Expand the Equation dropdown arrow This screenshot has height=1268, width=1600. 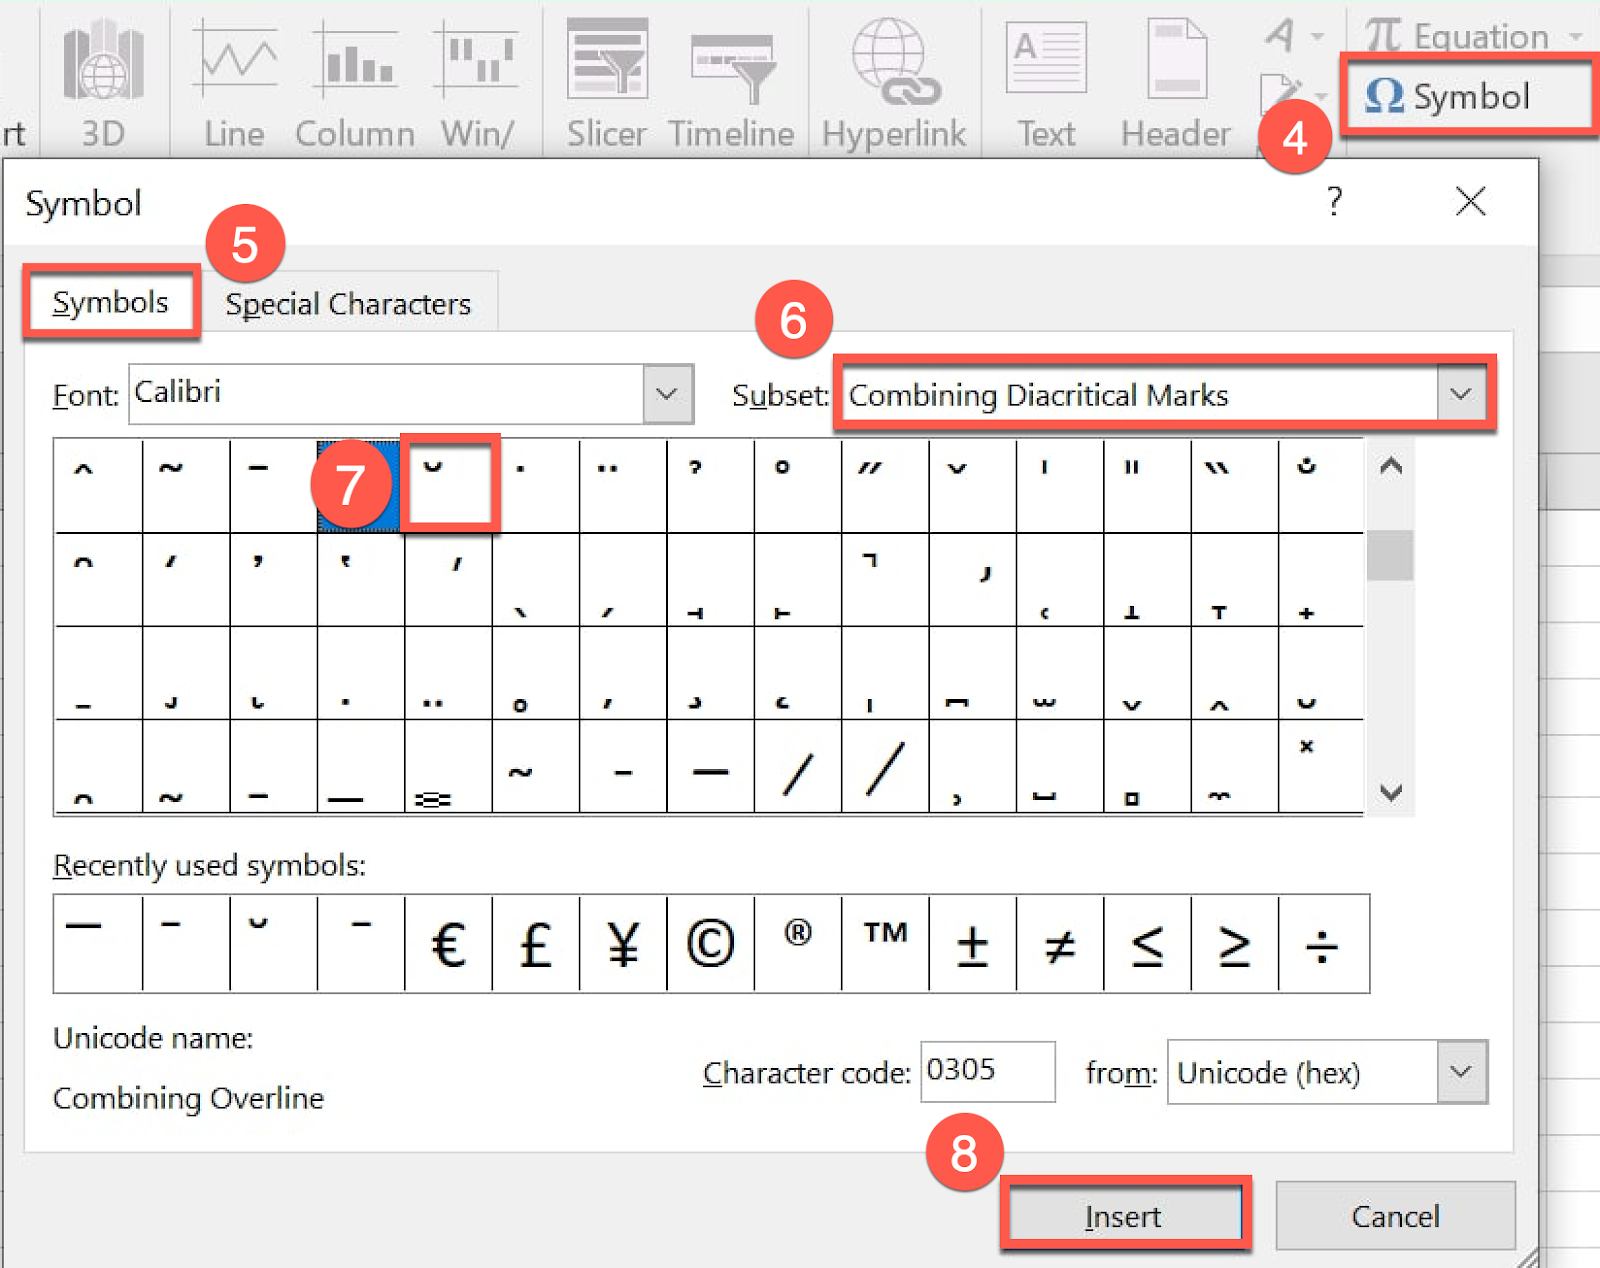1576,37
